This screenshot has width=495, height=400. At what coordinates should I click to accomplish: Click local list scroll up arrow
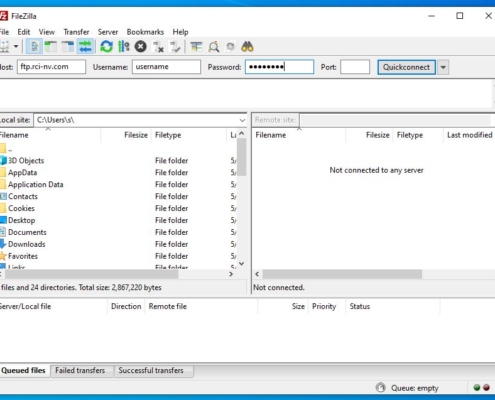(242, 134)
